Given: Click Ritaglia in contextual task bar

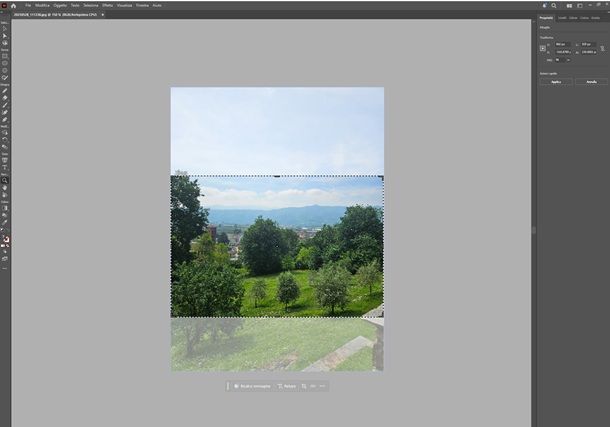Looking at the screenshot, I should coord(287,387).
